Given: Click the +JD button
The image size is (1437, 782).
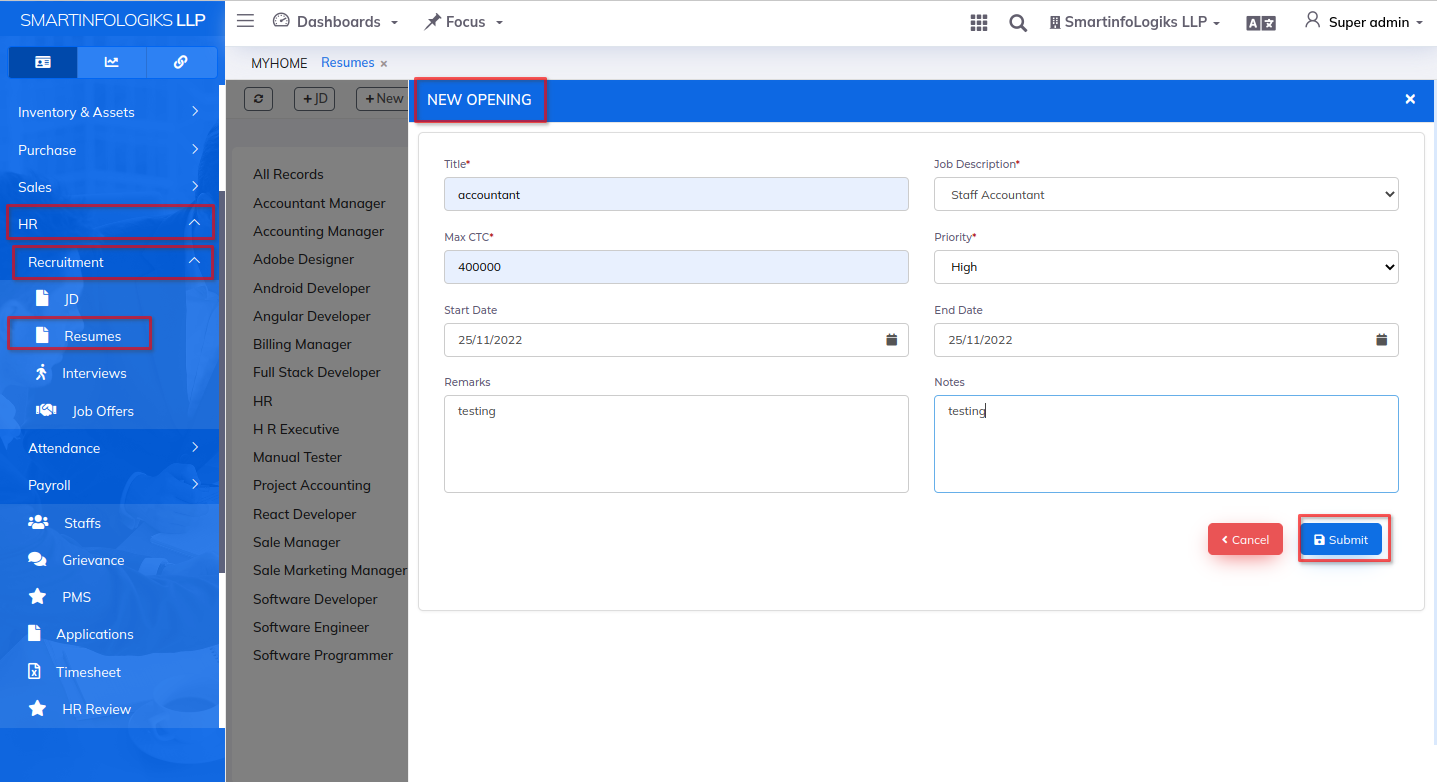Looking at the screenshot, I should click(315, 98).
